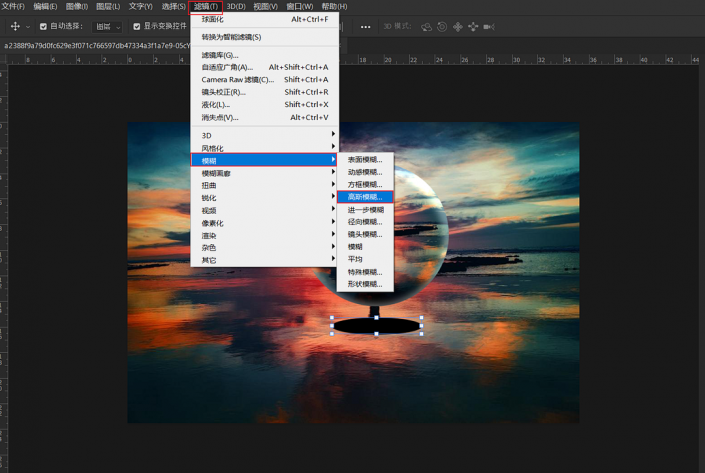This screenshot has height=473, width=705.
Task: Click the bottom-right transform handle of ellipse
Action: 422,333
